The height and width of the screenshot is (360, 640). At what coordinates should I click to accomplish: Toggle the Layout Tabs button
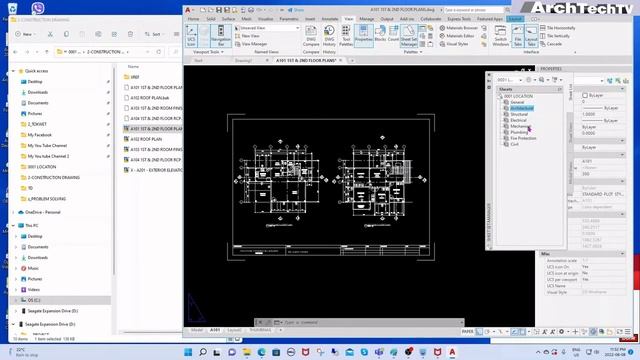click(531, 36)
